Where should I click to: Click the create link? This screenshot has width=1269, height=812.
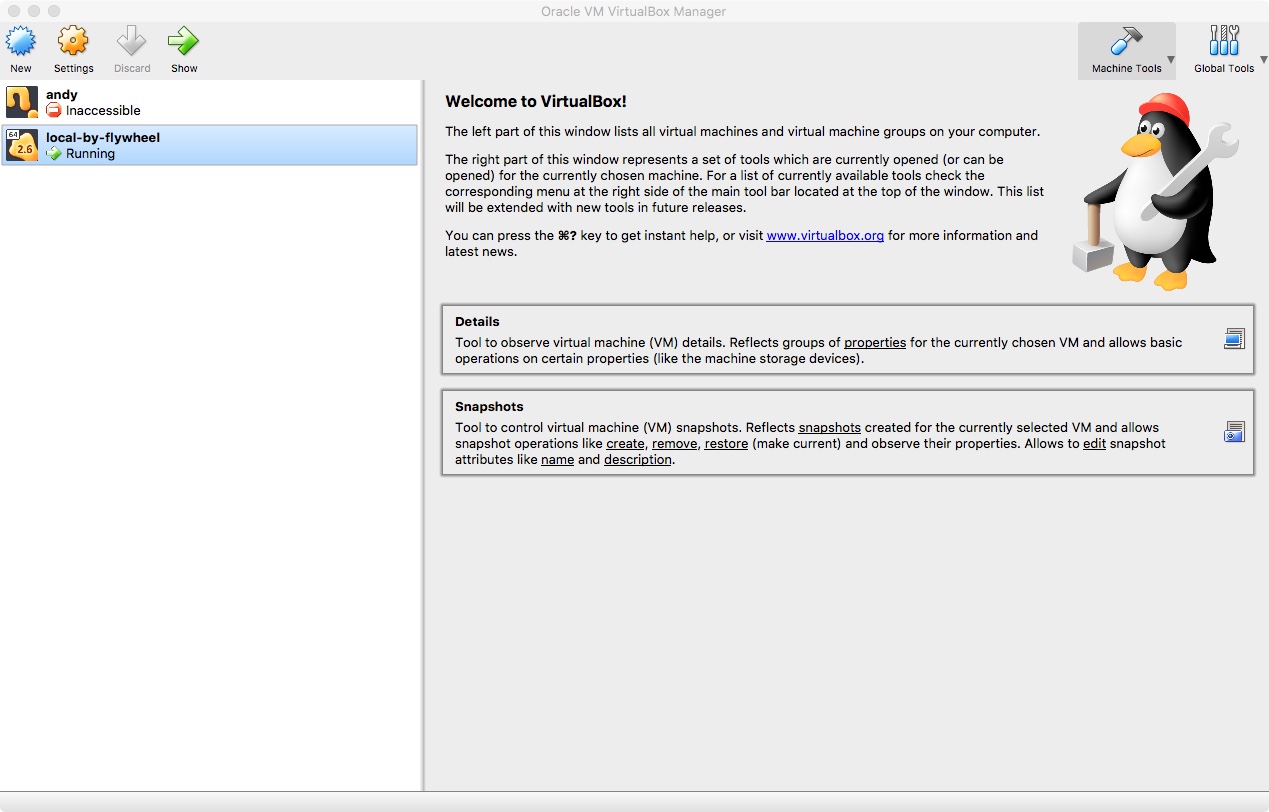pyautogui.click(x=625, y=443)
